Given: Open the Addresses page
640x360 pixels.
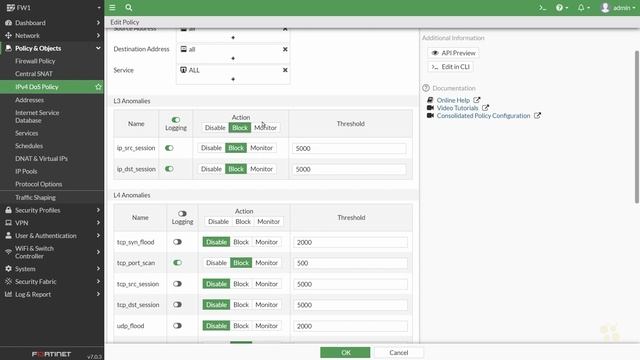Looking at the screenshot, I should click(x=29, y=100).
